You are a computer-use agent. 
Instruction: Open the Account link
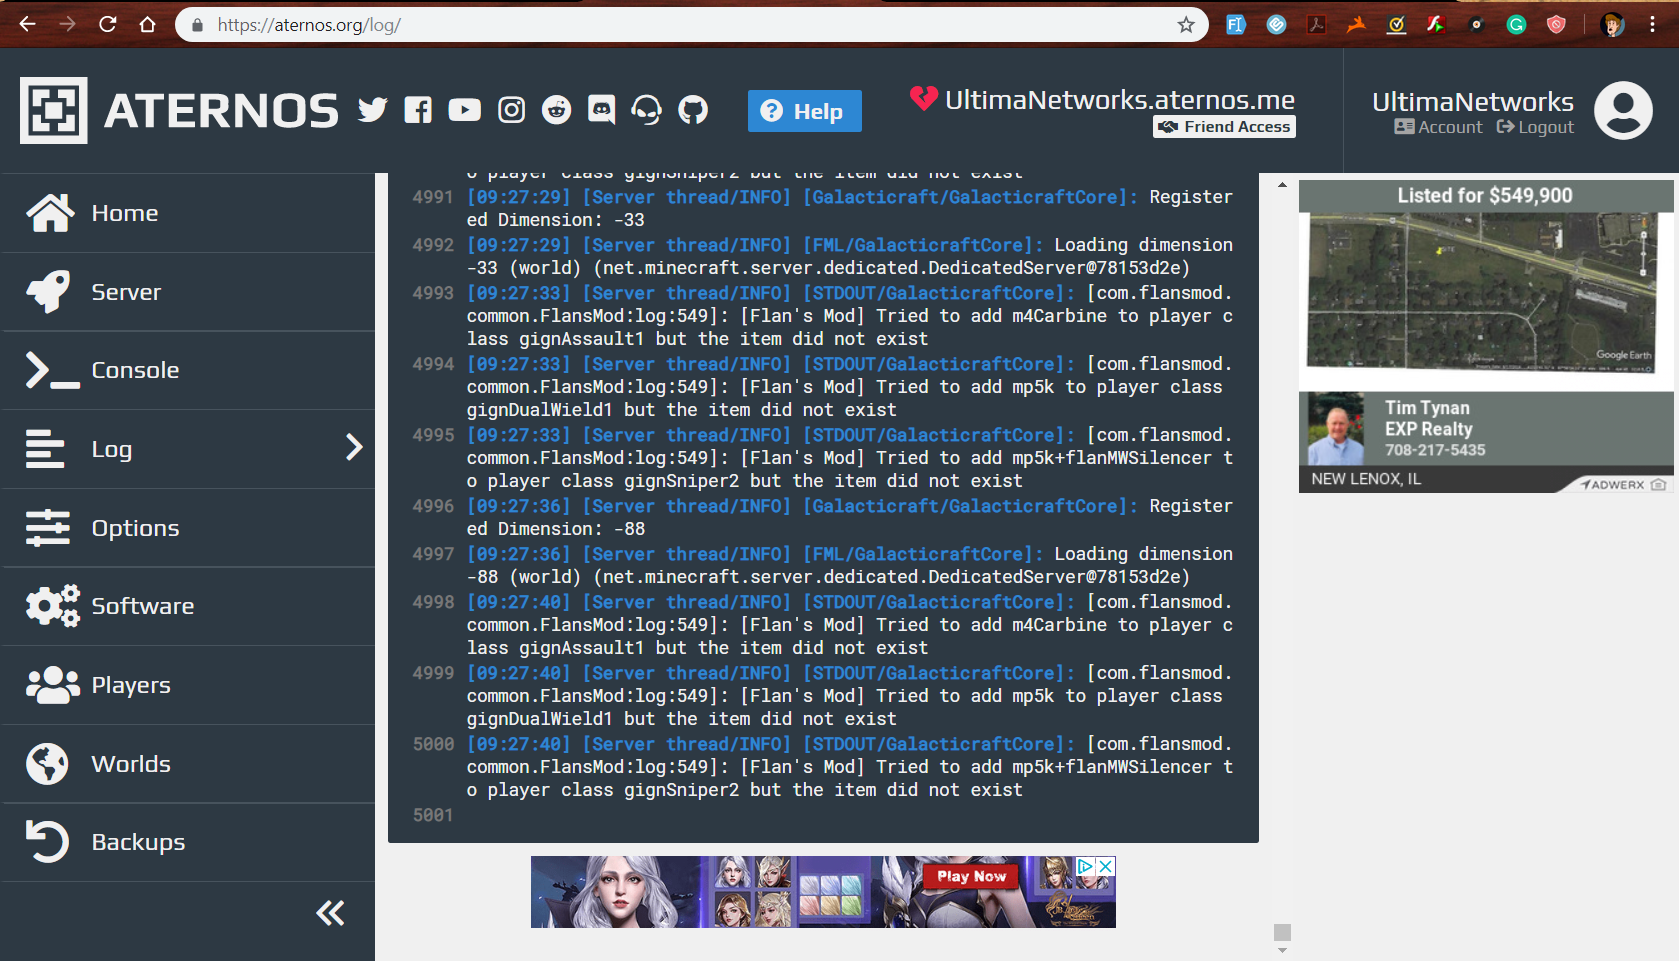point(1438,127)
